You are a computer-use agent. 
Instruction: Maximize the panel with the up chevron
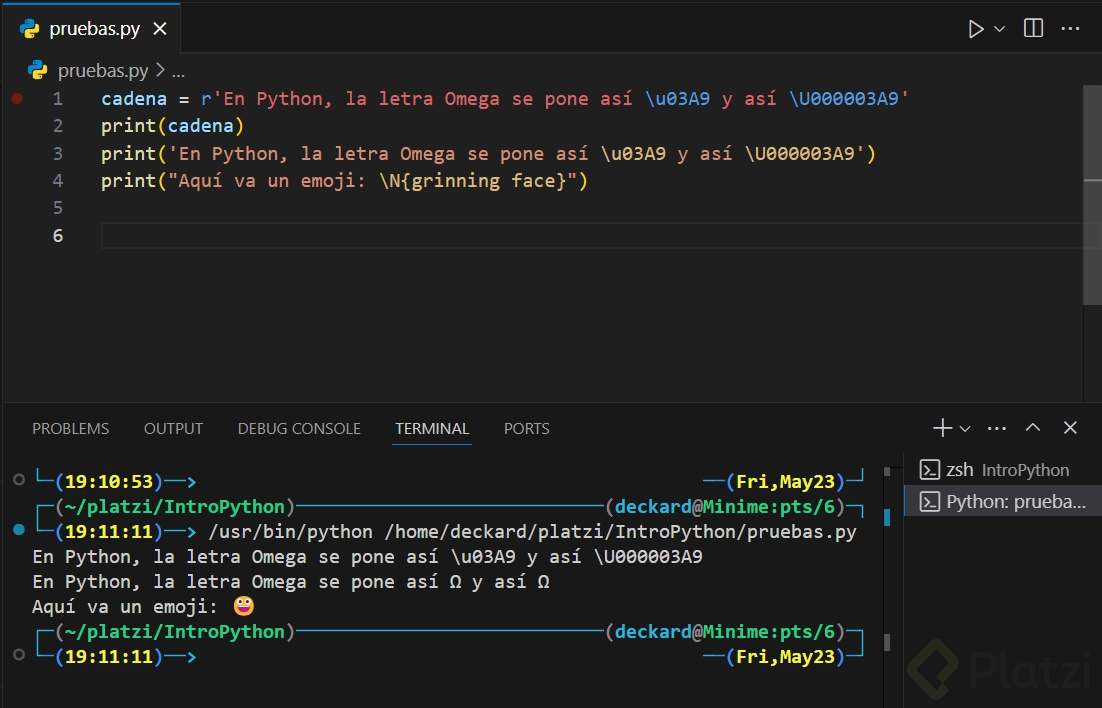click(1033, 428)
